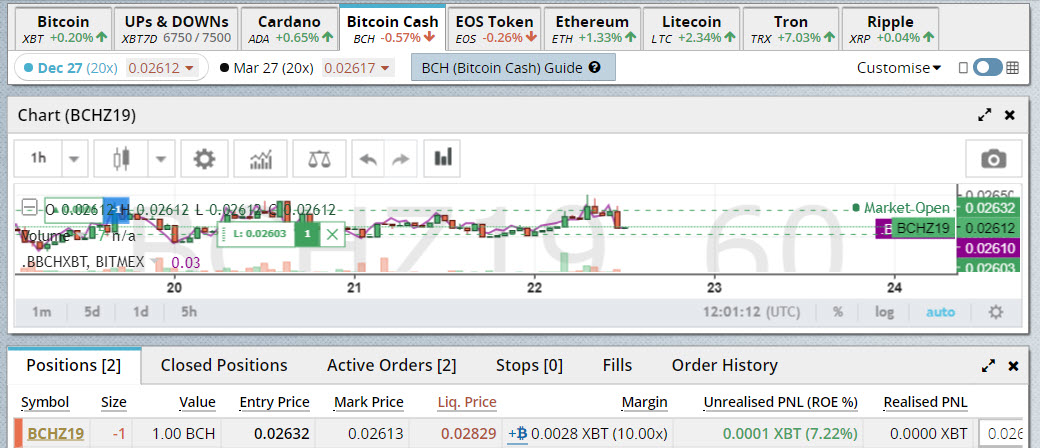Open chart axis settings gear beside auto
This screenshot has width=1040, height=448.
click(x=996, y=312)
